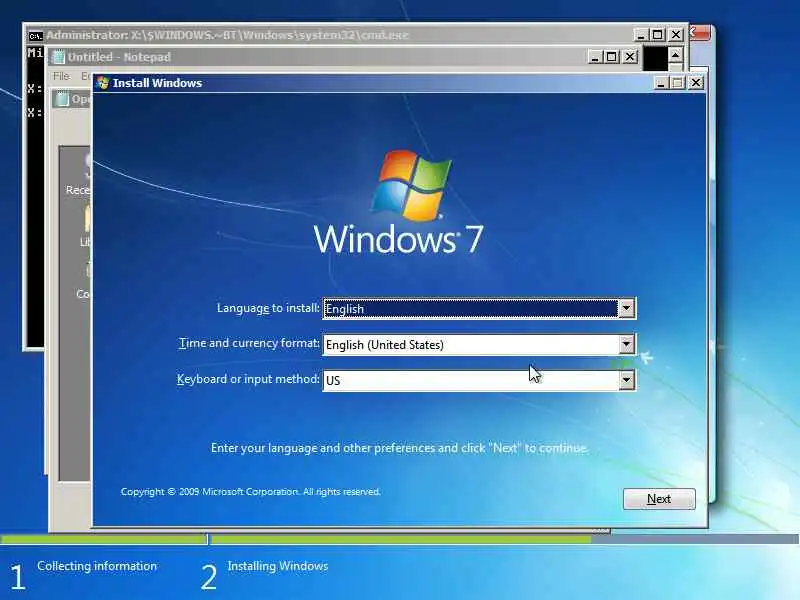Open the File menu in Notepad
The image size is (800, 600).
[61, 76]
